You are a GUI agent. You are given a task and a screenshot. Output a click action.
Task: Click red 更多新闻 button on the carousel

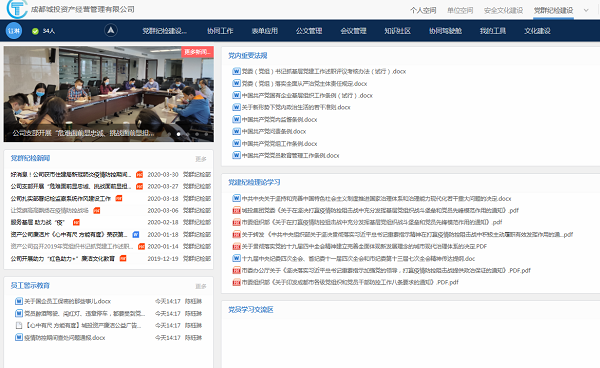197,52
